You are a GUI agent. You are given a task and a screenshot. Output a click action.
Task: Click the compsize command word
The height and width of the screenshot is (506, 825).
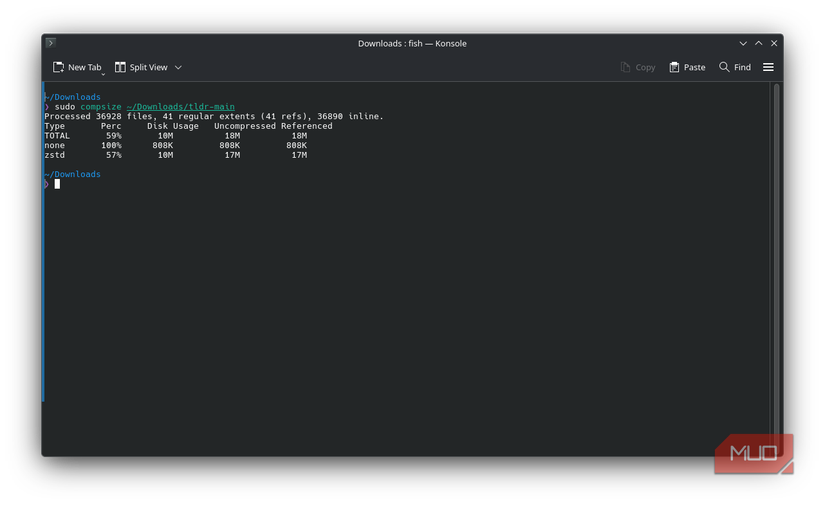pos(100,107)
